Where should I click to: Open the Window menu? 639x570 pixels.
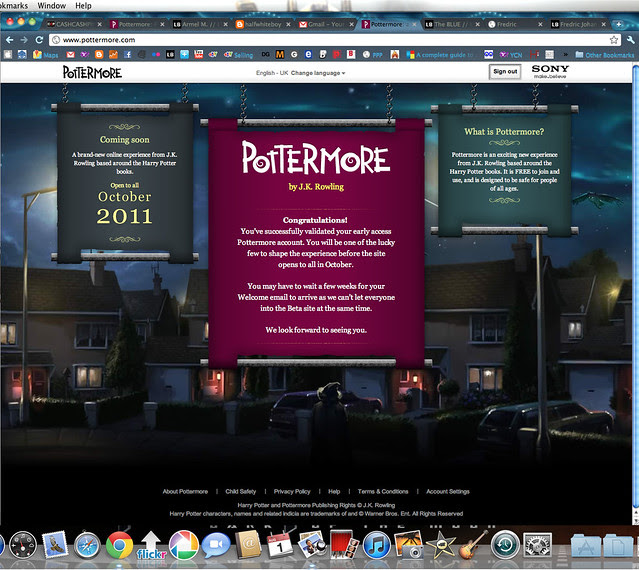click(x=51, y=6)
